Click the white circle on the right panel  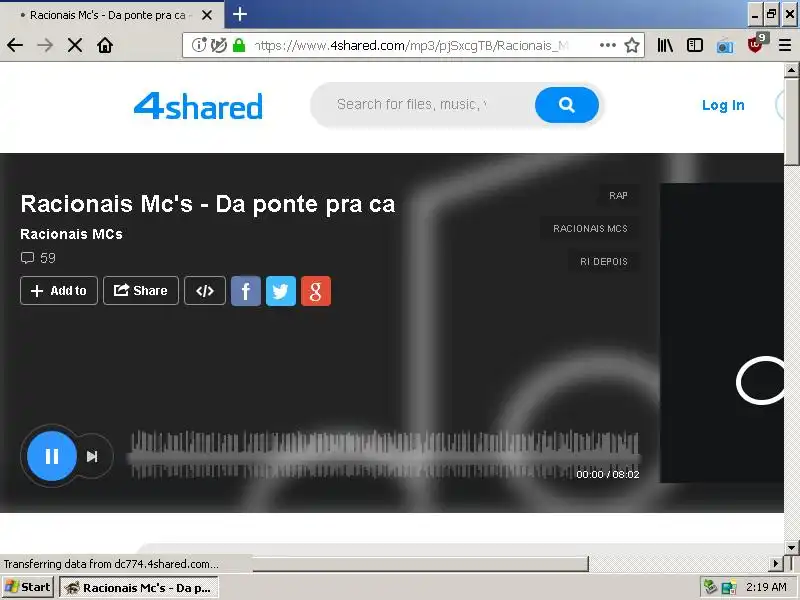click(760, 381)
